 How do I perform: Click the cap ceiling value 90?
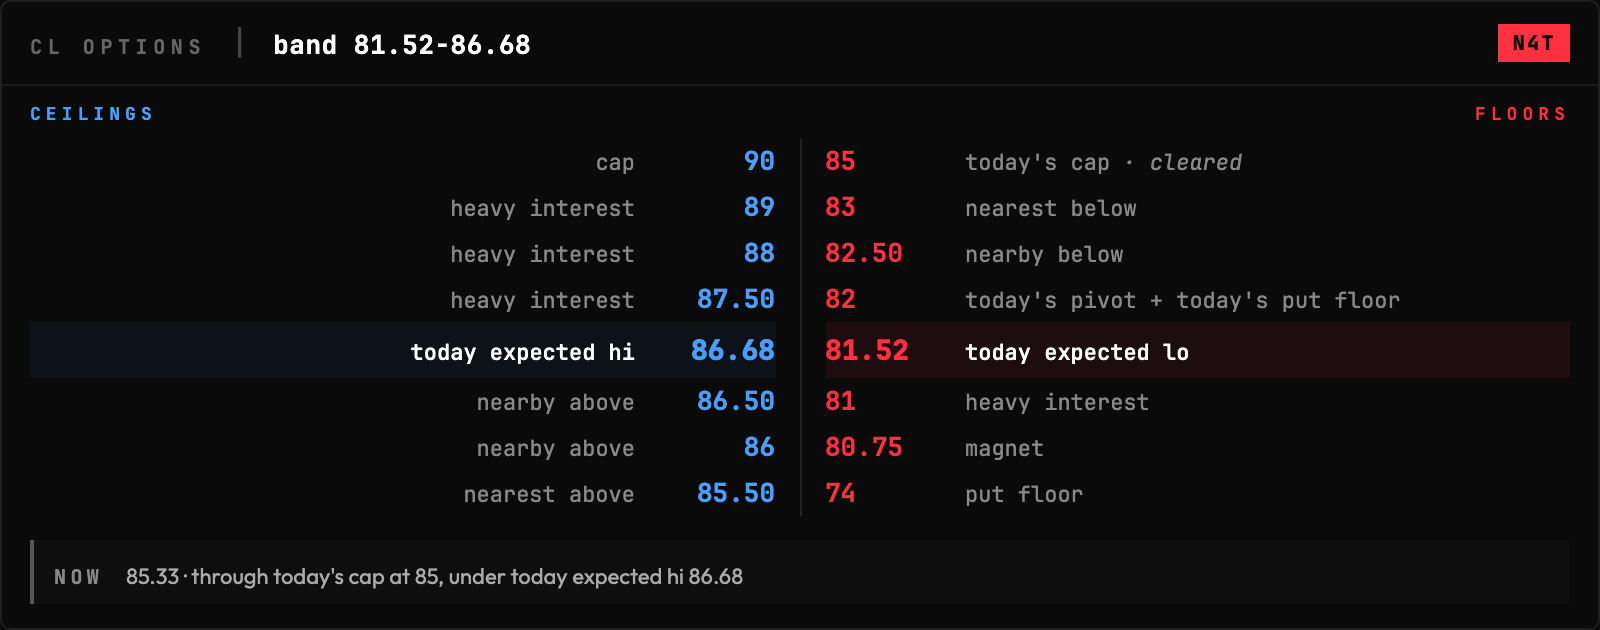pyautogui.click(x=759, y=161)
